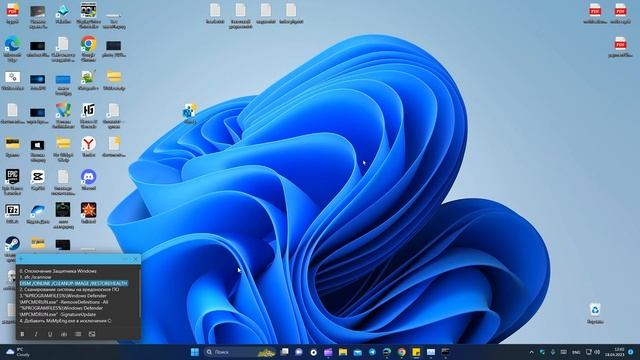The width and height of the screenshot is (640, 360).
Task: Select the orange star desktop icon
Action: point(88,213)
